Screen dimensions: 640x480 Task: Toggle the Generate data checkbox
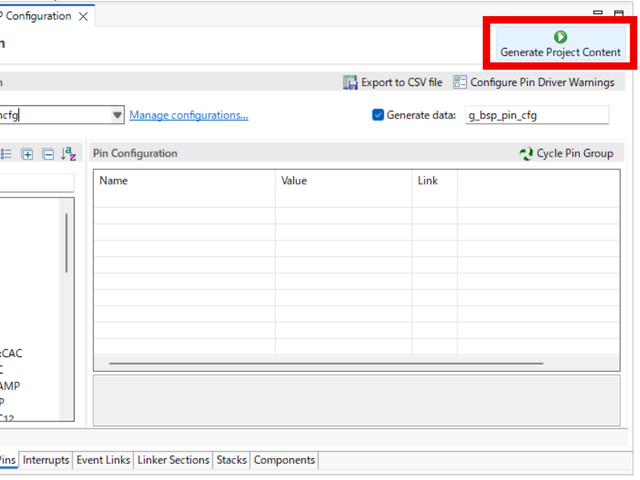tap(378, 115)
